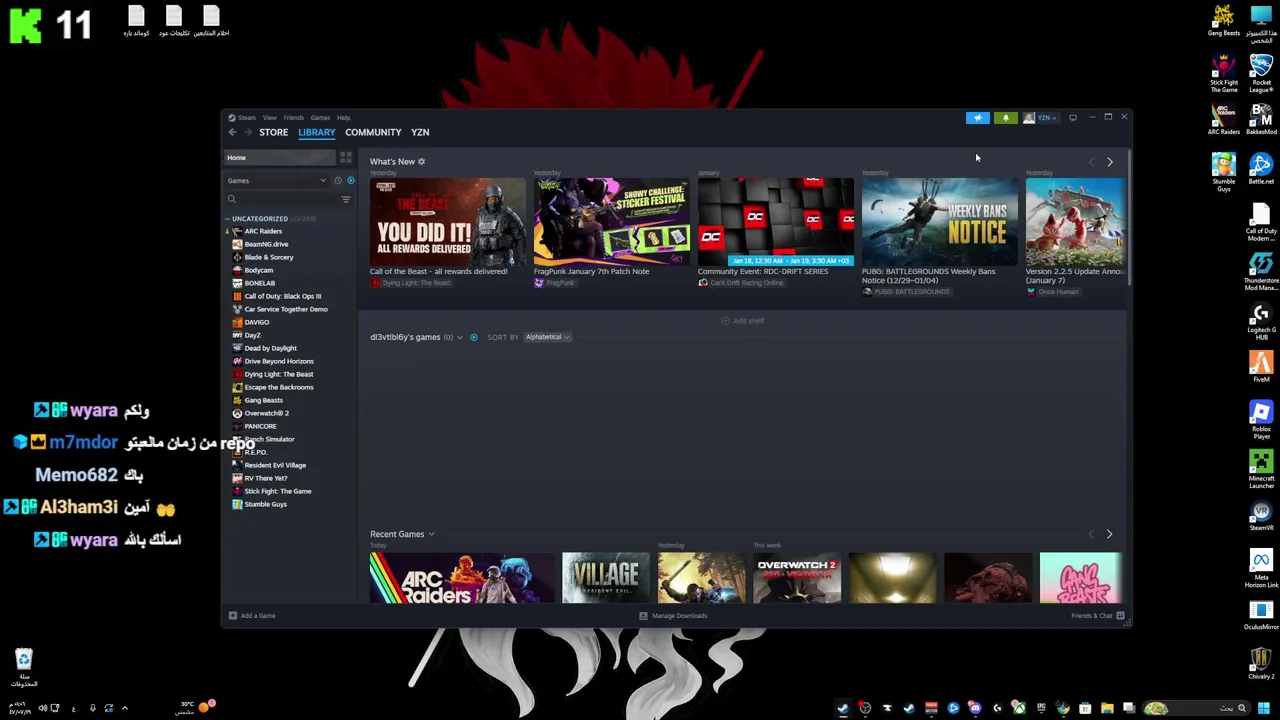The width and height of the screenshot is (1280, 720).
Task: Open the YZN account dropdown at top right
Action: [x=1040, y=118]
